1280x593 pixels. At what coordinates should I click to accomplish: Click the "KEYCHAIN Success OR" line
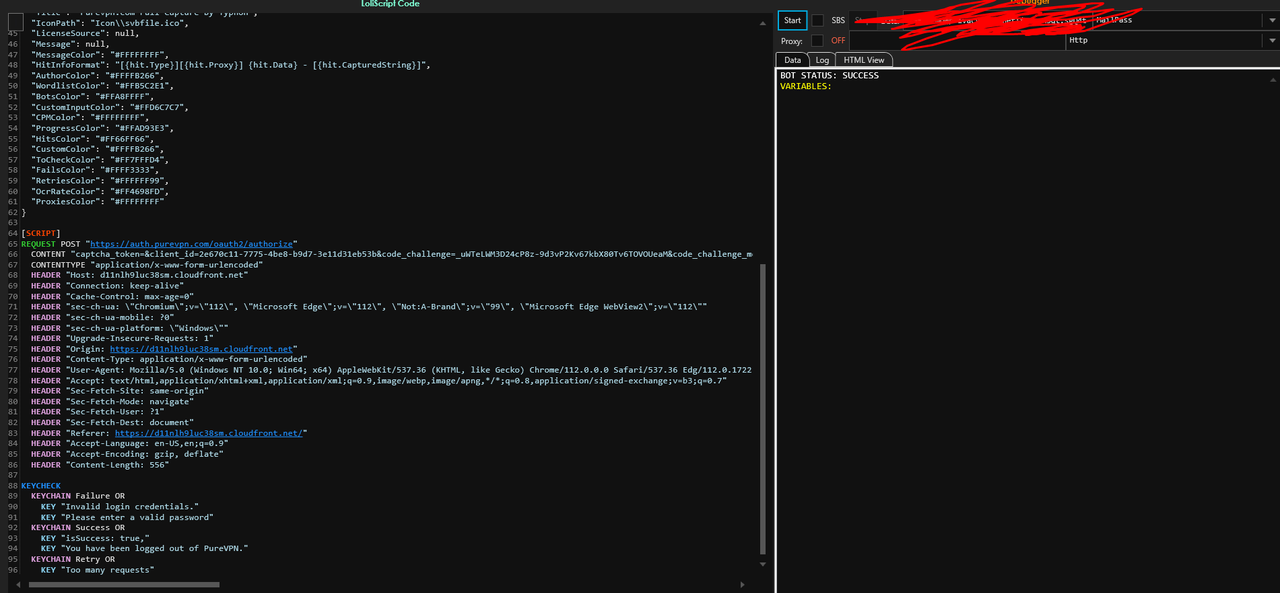click(78, 527)
